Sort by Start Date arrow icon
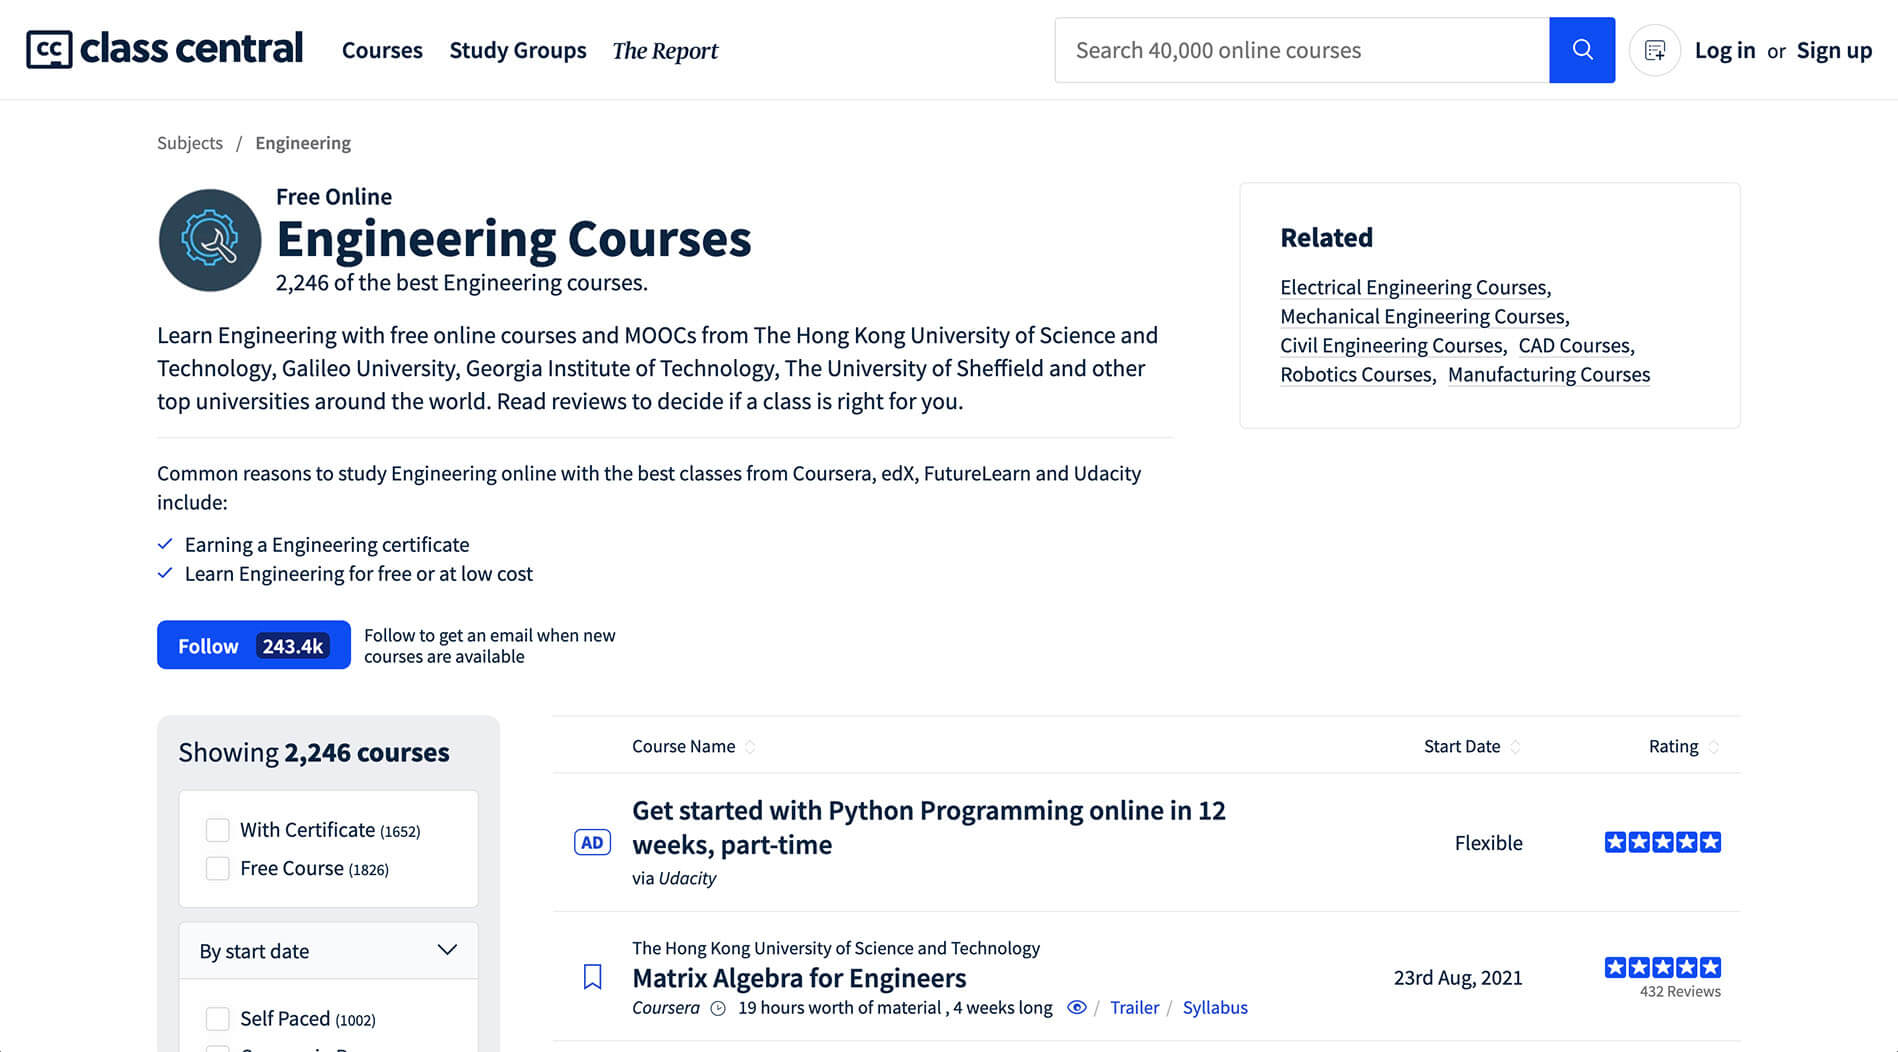Viewport: 1898px width, 1052px height. [1515, 747]
